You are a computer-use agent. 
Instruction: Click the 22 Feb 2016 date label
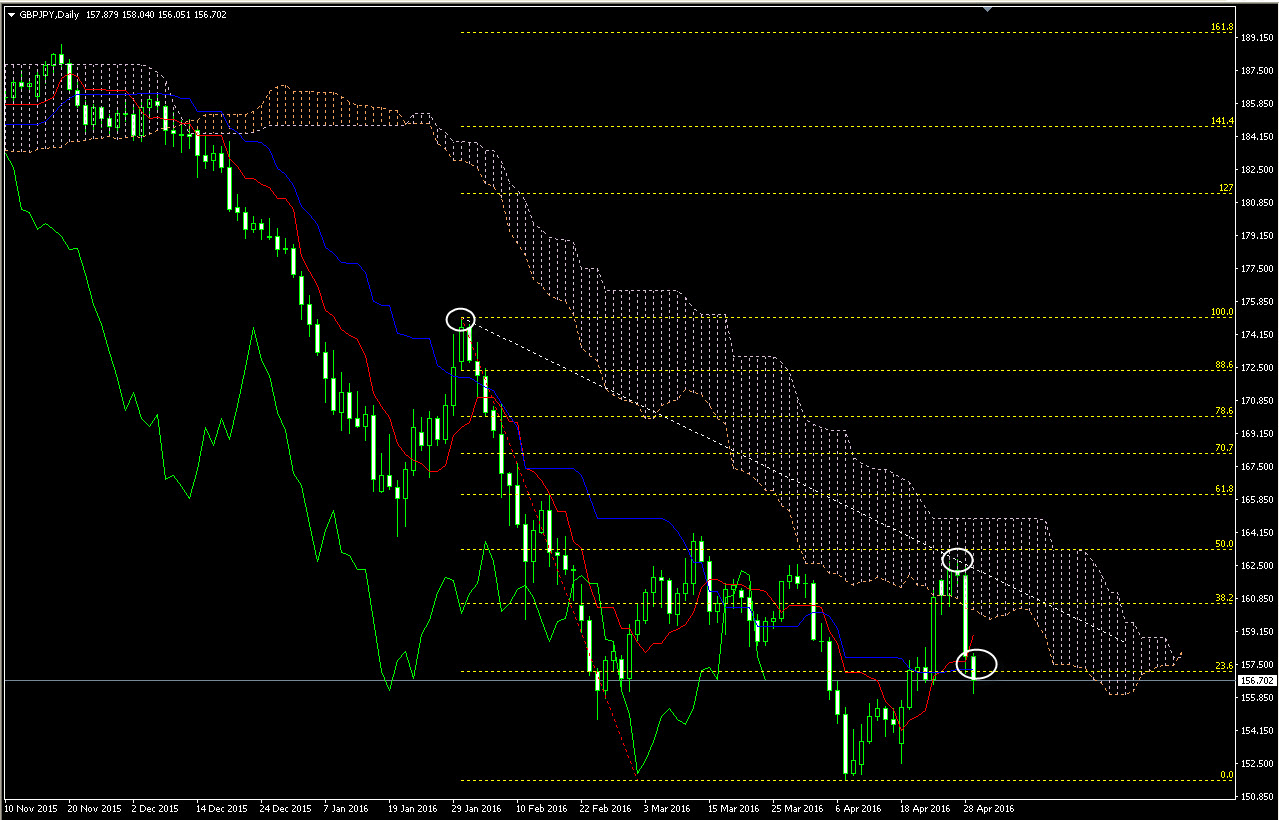click(x=605, y=808)
